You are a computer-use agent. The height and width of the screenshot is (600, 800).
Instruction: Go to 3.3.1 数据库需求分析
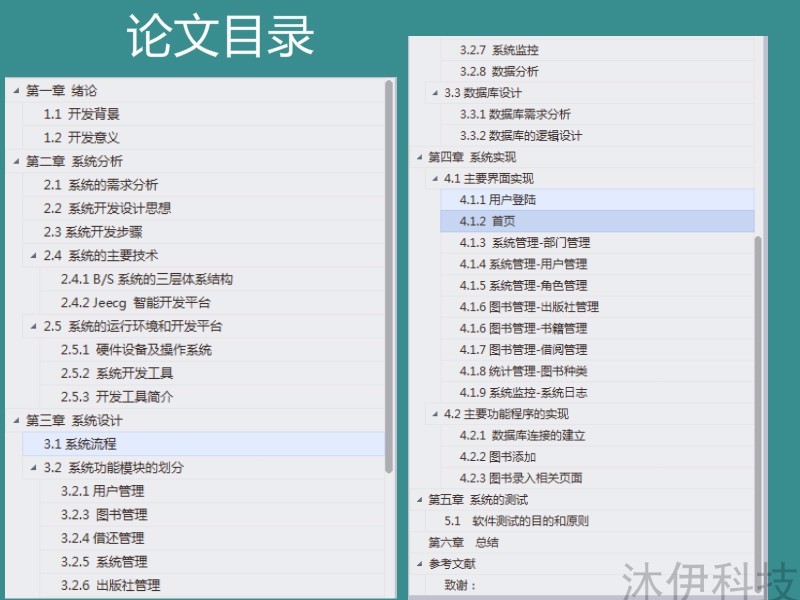click(515, 114)
